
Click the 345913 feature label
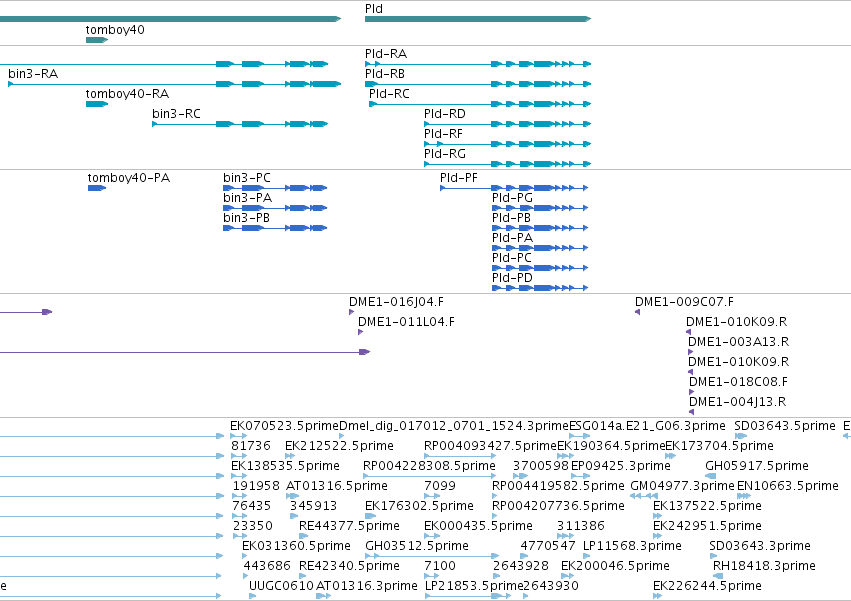[314, 507]
